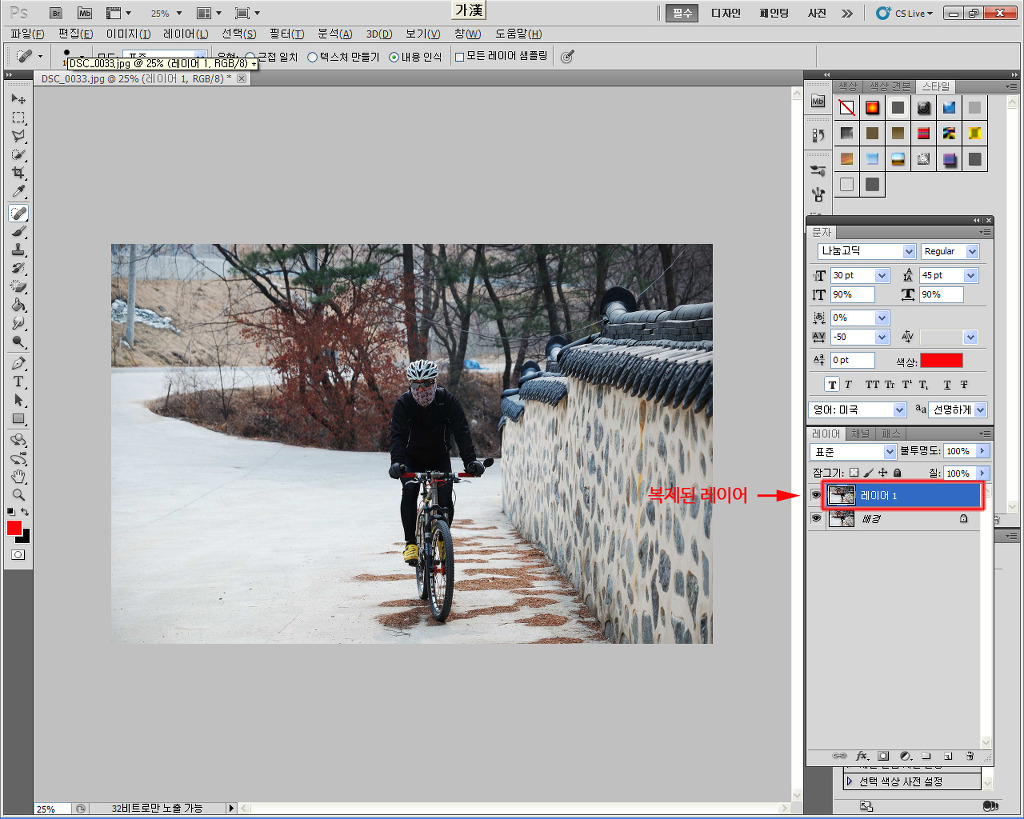Enable 모든 레이어 샘플링 checkbox
This screenshot has height=819, width=1024.
pos(460,57)
